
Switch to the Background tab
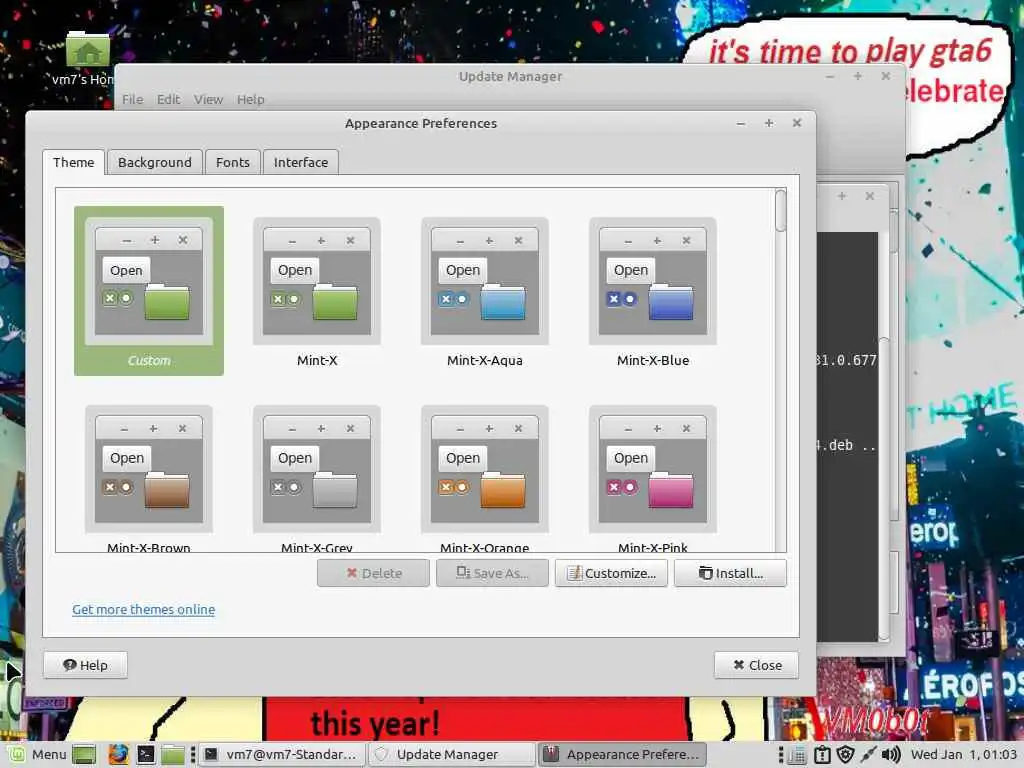point(155,162)
